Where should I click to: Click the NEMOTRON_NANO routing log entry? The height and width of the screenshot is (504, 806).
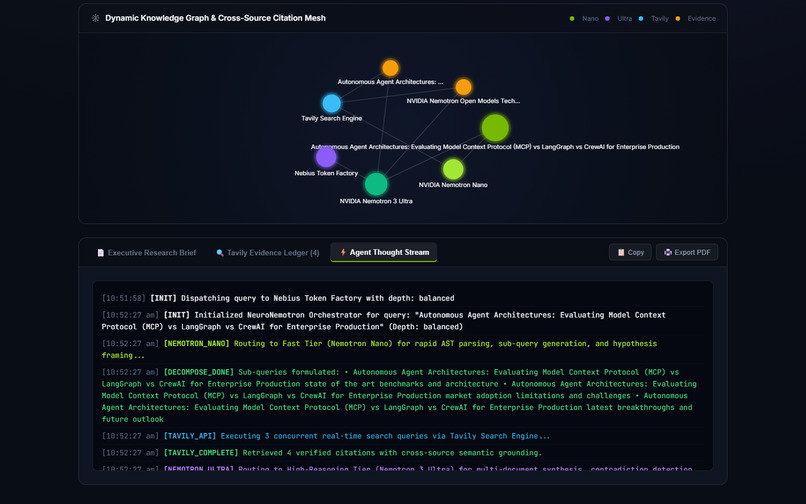(402, 350)
